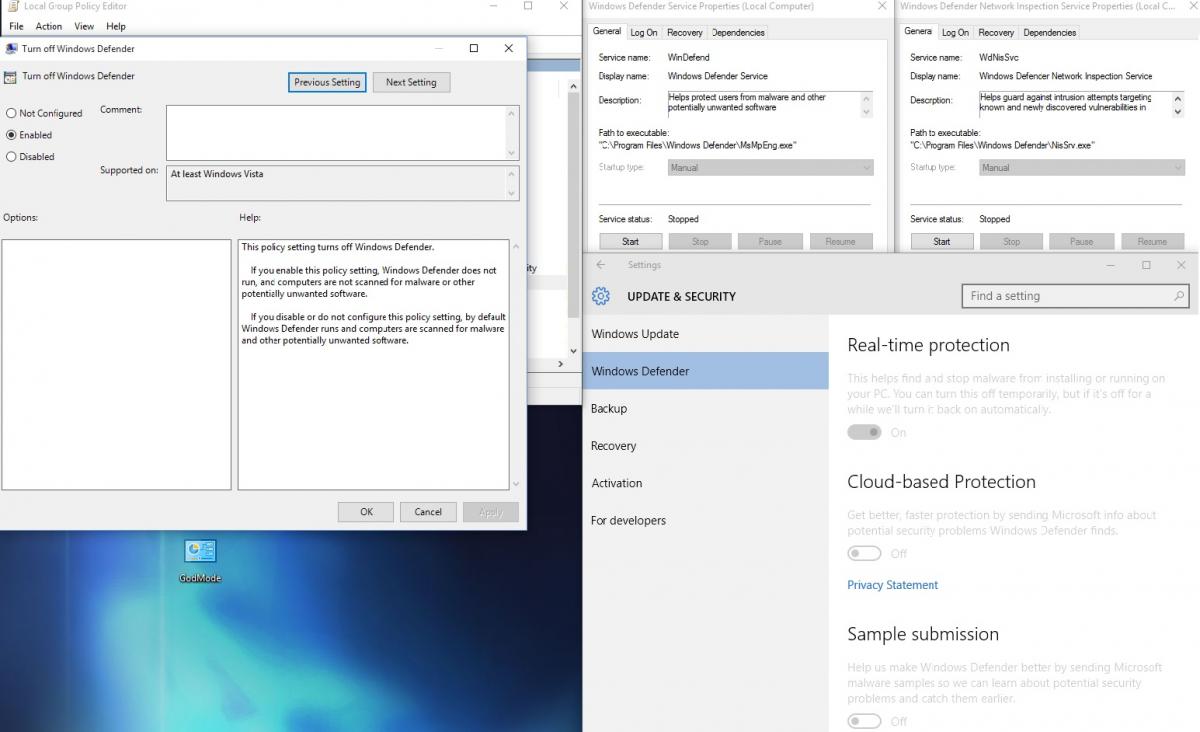Switch to Recovery tab in Defender Service Properties
This screenshot has width=1200, height=732.
(685, 33)
